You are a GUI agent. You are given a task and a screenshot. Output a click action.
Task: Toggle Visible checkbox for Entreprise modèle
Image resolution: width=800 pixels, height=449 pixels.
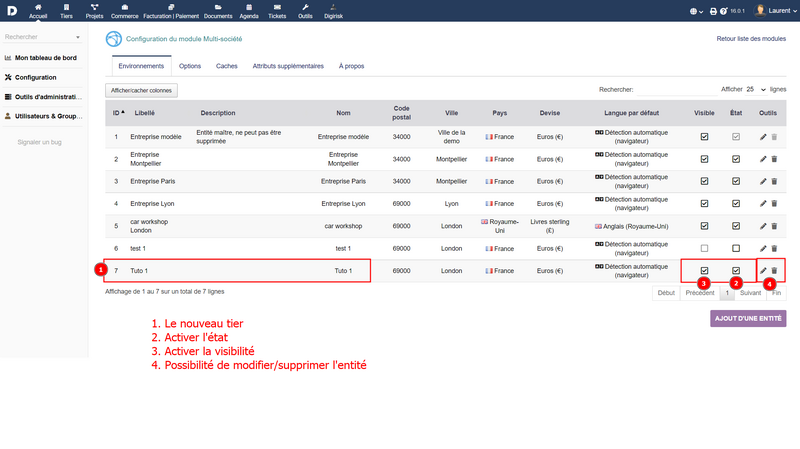(x=704, y=137)
